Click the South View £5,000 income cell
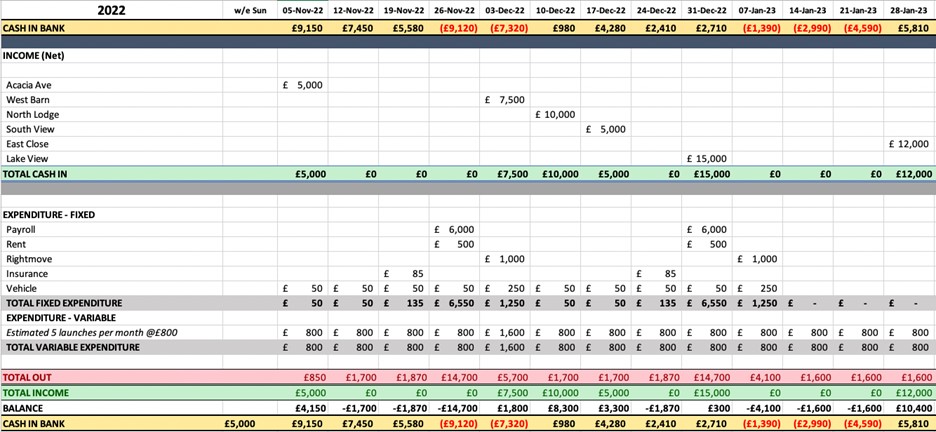936x432 pixels. [605, 129]
